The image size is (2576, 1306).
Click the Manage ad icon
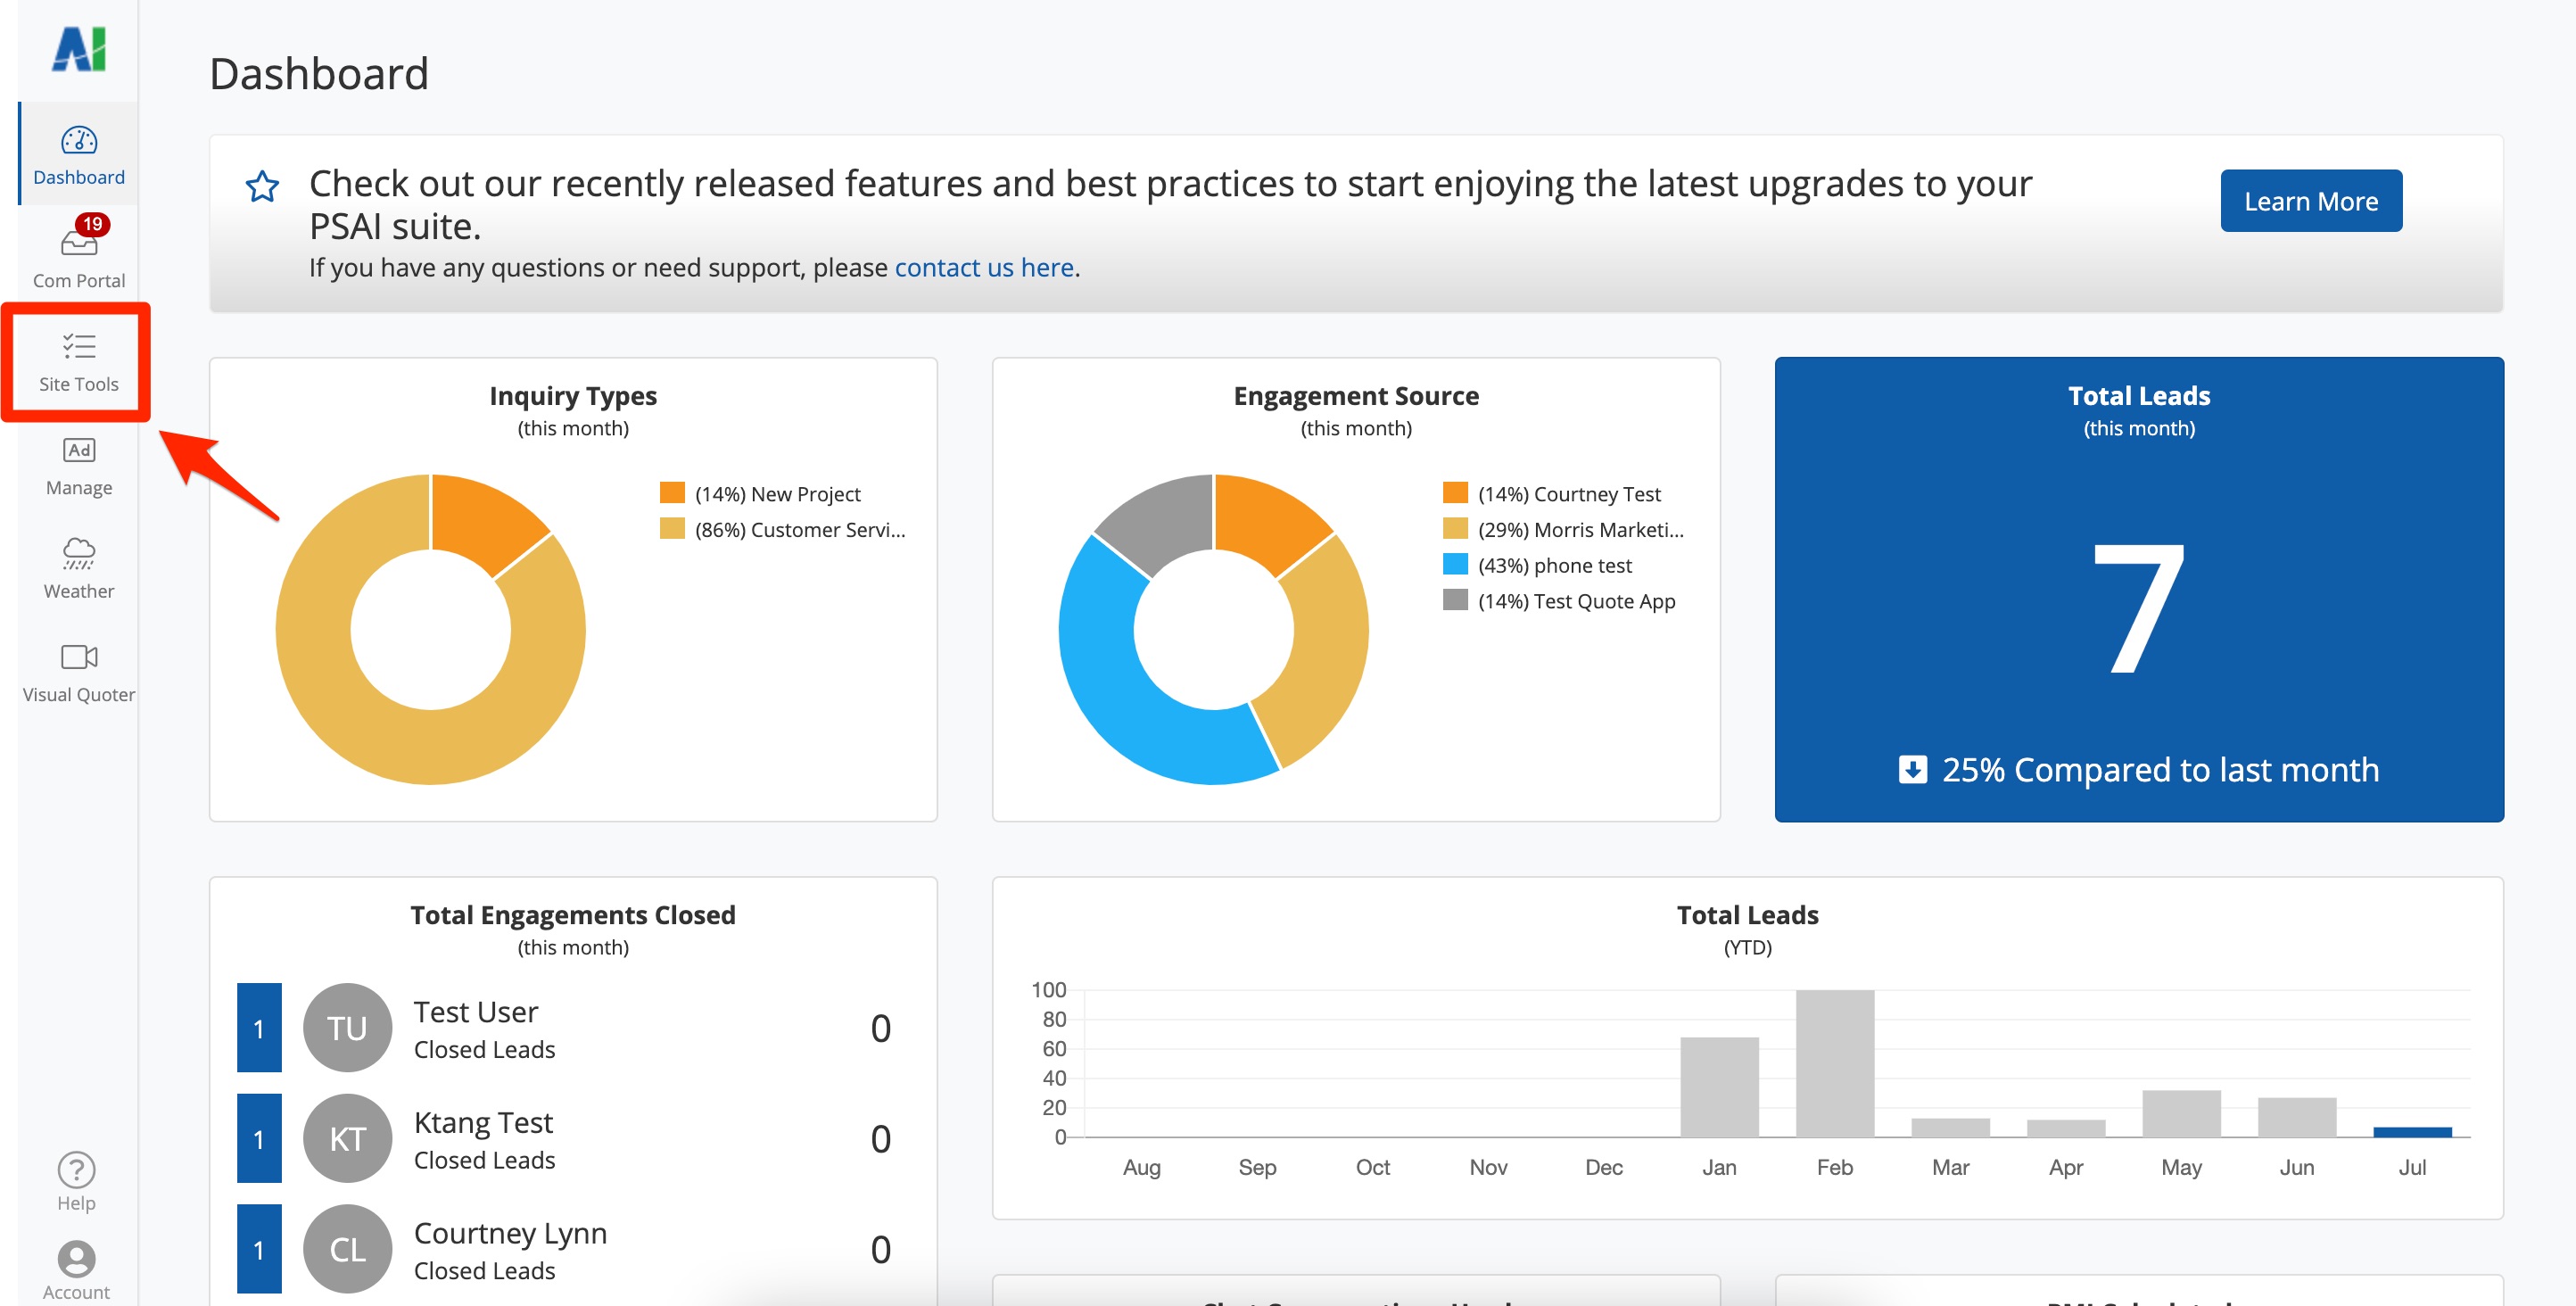[x=78, y=450]
